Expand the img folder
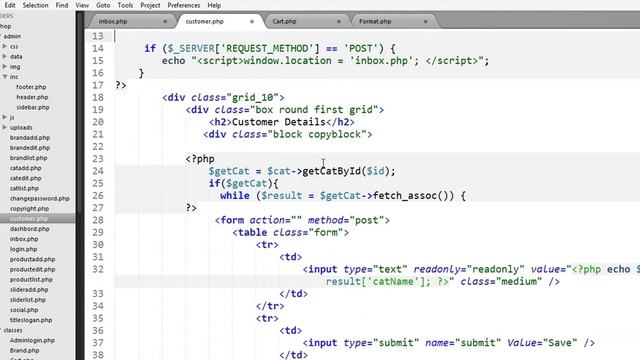 click(x=5, y=67)
